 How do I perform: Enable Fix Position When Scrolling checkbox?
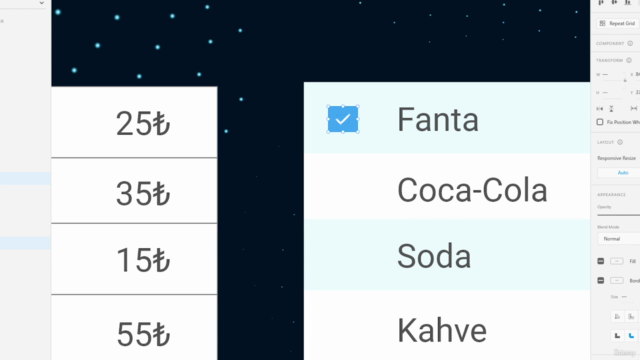[x=600, y=122]
